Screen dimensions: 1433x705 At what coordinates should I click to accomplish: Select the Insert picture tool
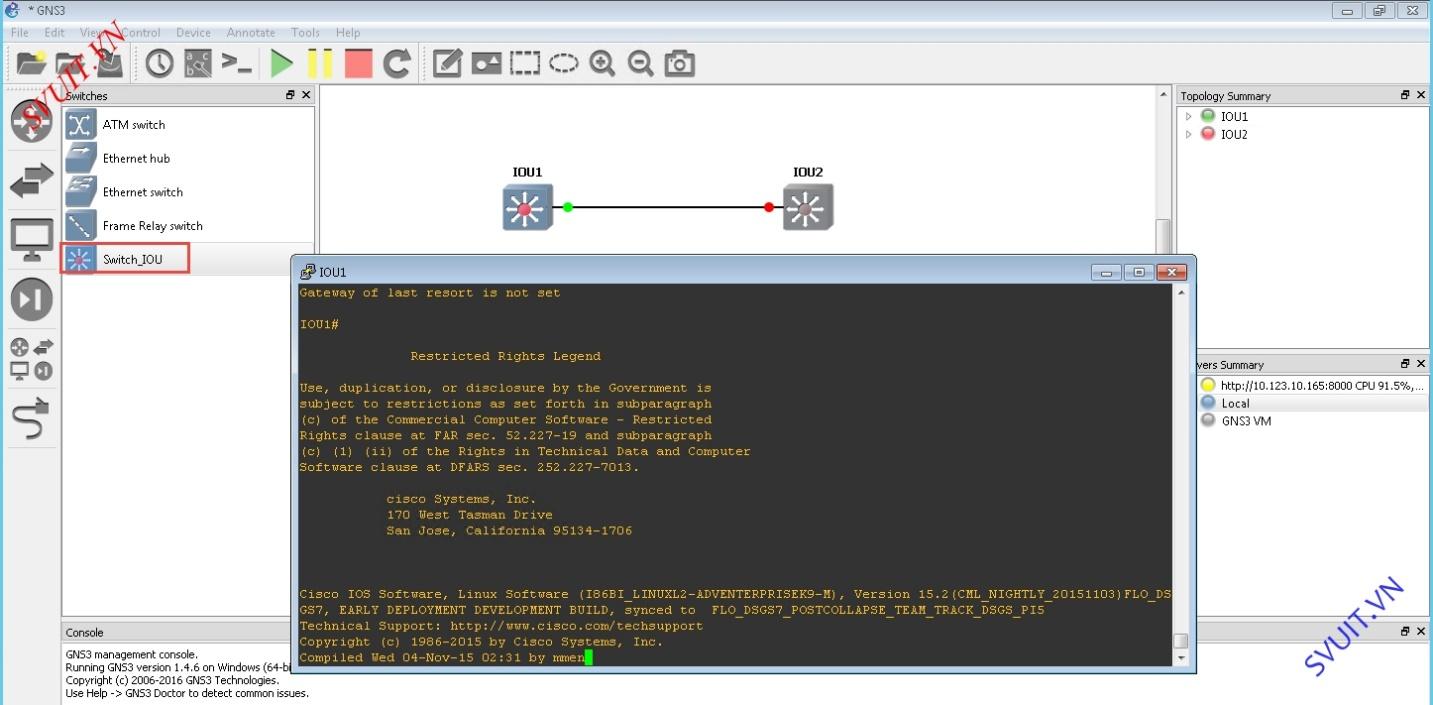pyautogui.click(x=486, y=64)
